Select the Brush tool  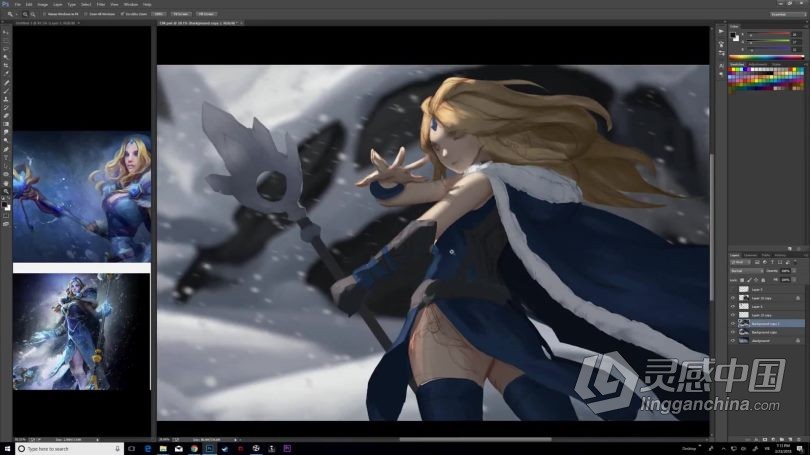click(x=7, y=90)
